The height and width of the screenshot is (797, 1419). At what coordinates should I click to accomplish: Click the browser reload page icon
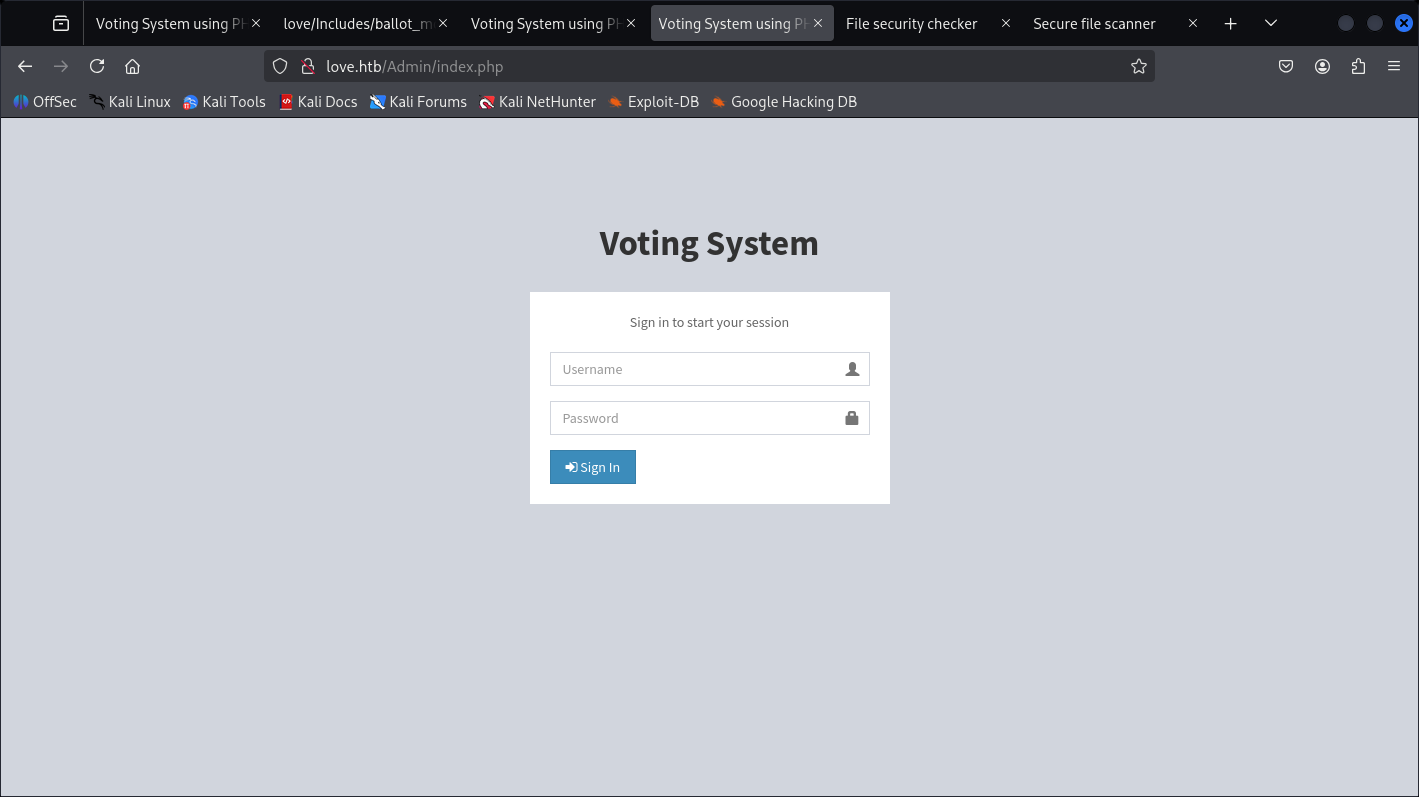click(x=97, y=66)
